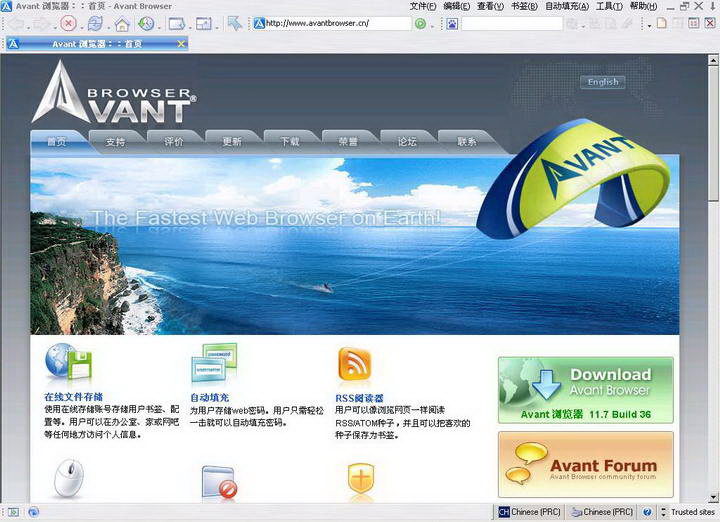Click the new window toolbar icon
720x522 pixels.
[x=176, y=23]
